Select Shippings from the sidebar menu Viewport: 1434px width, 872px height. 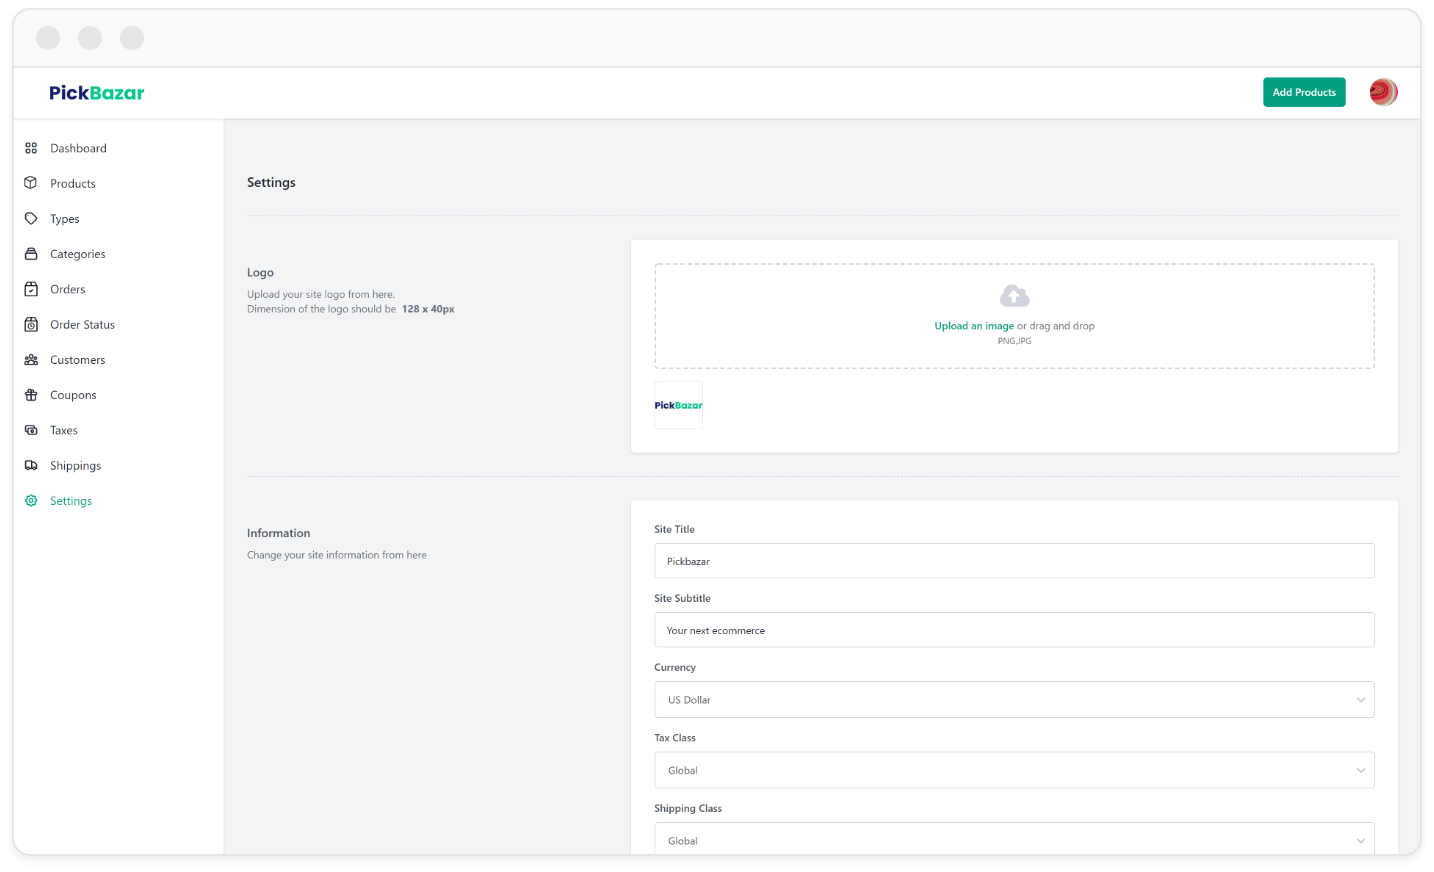point(75,465)
